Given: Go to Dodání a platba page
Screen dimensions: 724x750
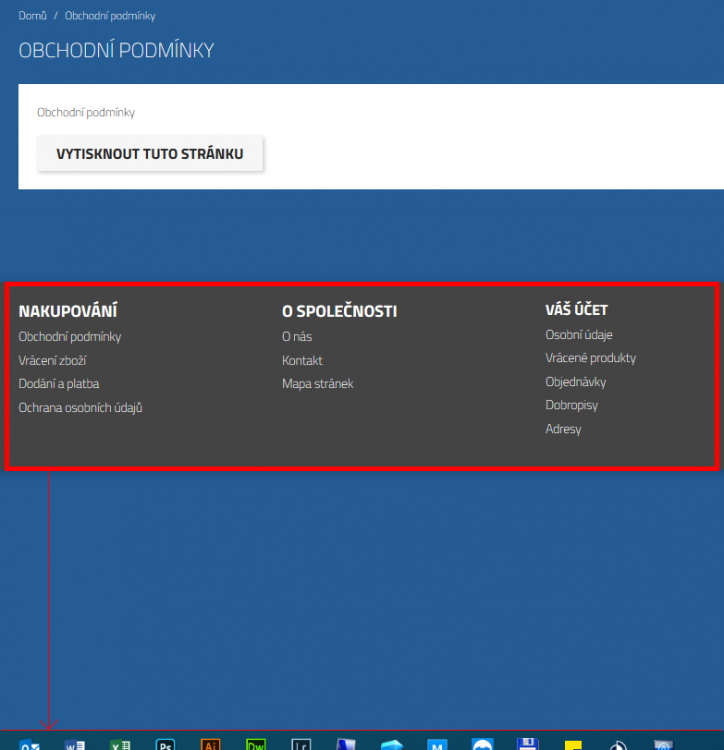Looking at the screenshot, I should pyautogui.click(x=59, y=384).
